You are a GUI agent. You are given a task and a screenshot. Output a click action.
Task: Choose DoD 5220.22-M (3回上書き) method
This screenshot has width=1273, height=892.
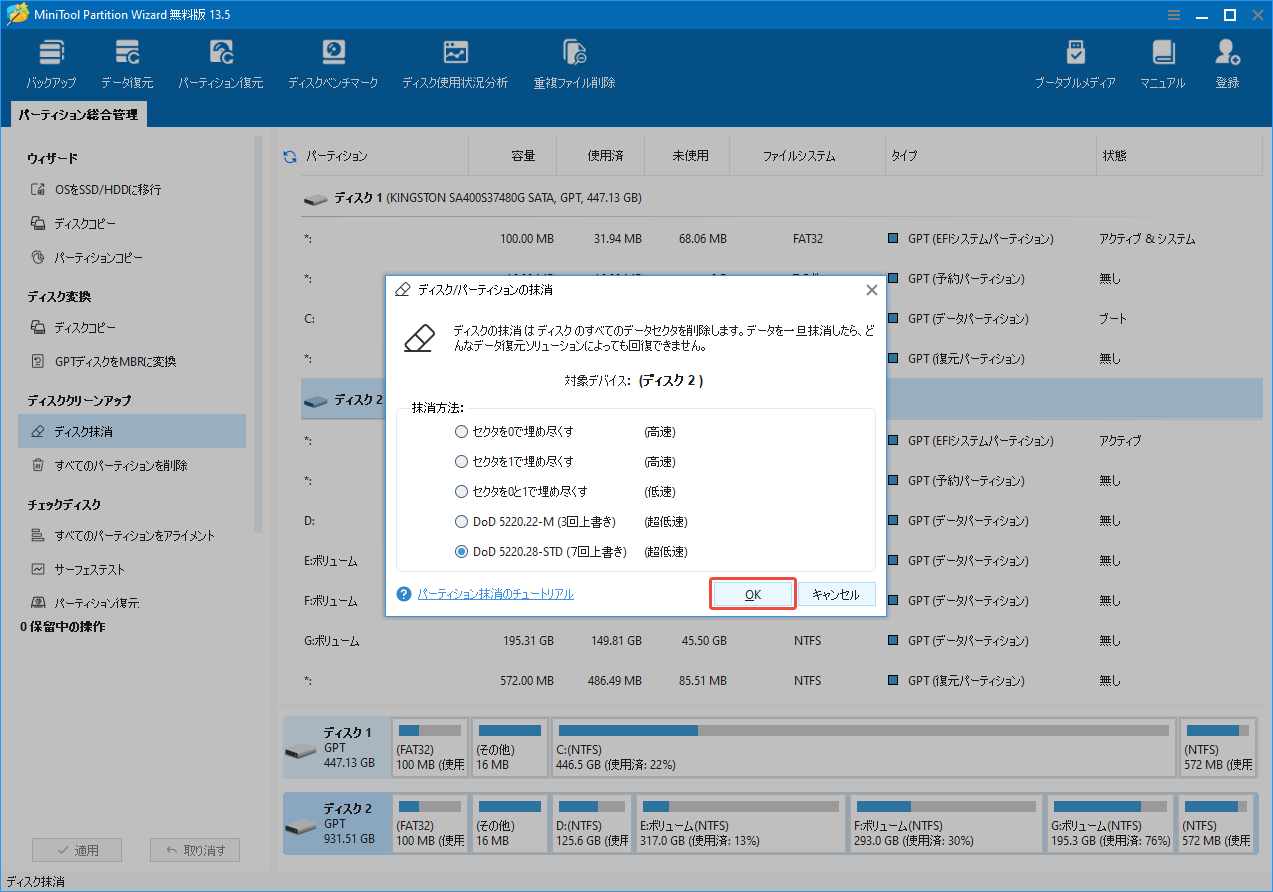coord(535,522)
